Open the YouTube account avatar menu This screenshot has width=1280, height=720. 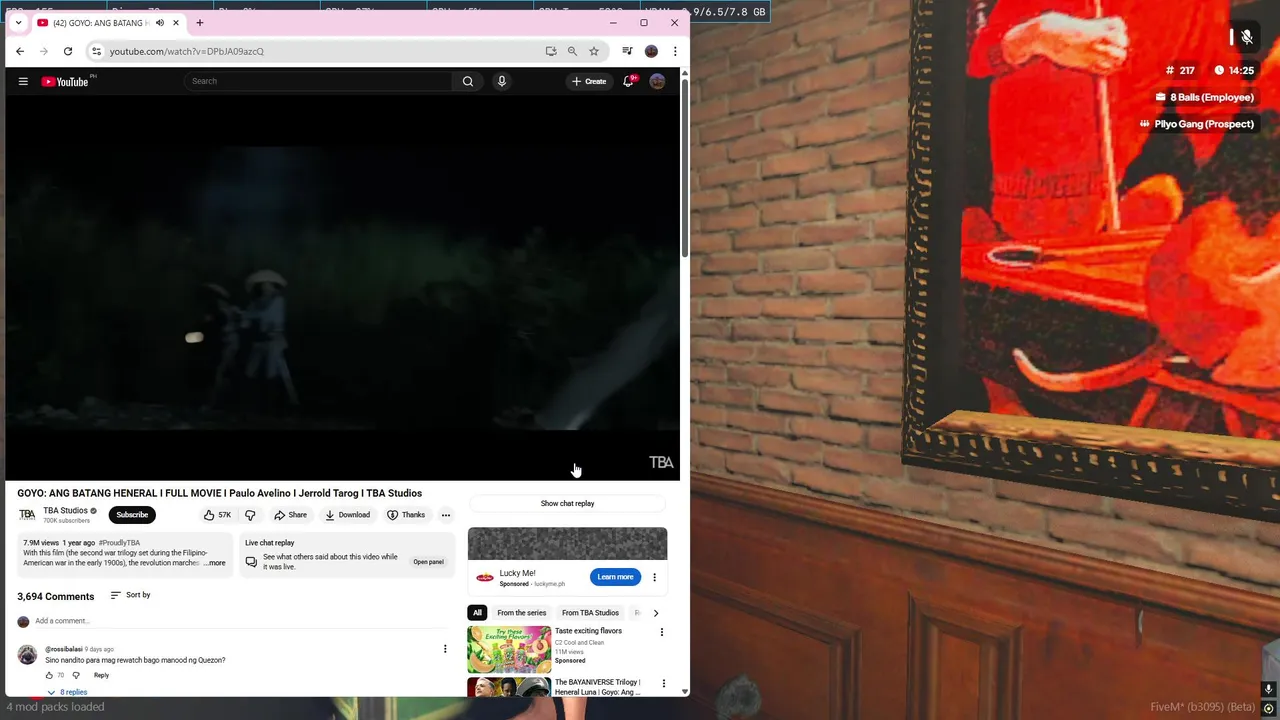(657, 81)
